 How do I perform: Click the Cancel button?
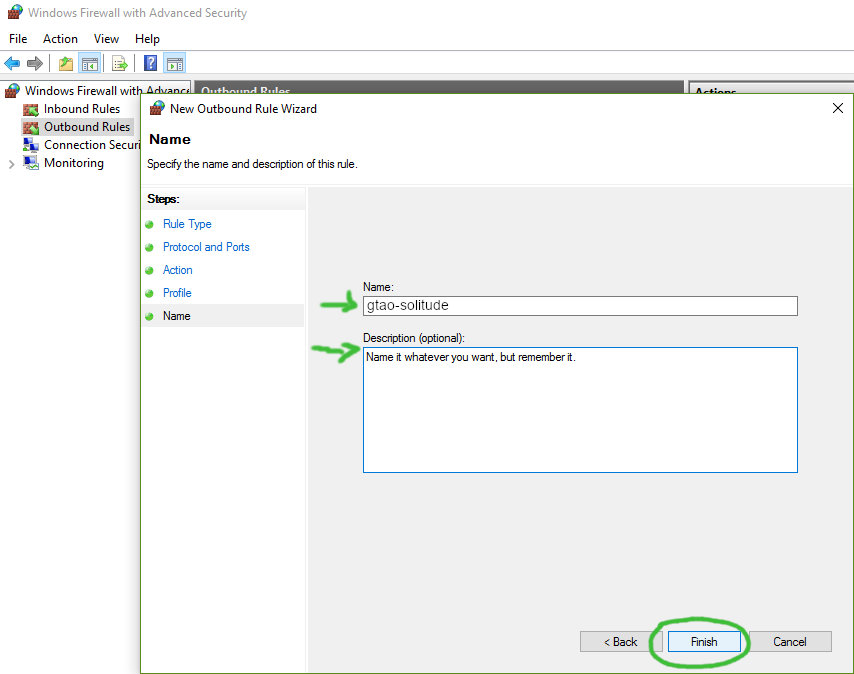click(x=790, y=641)
